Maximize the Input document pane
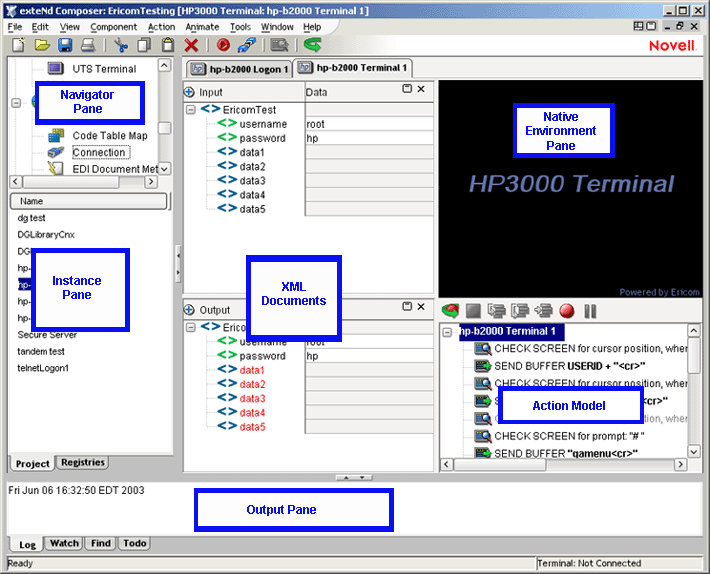The width and height of the screenshot is (710, 574). click(407, 89)
